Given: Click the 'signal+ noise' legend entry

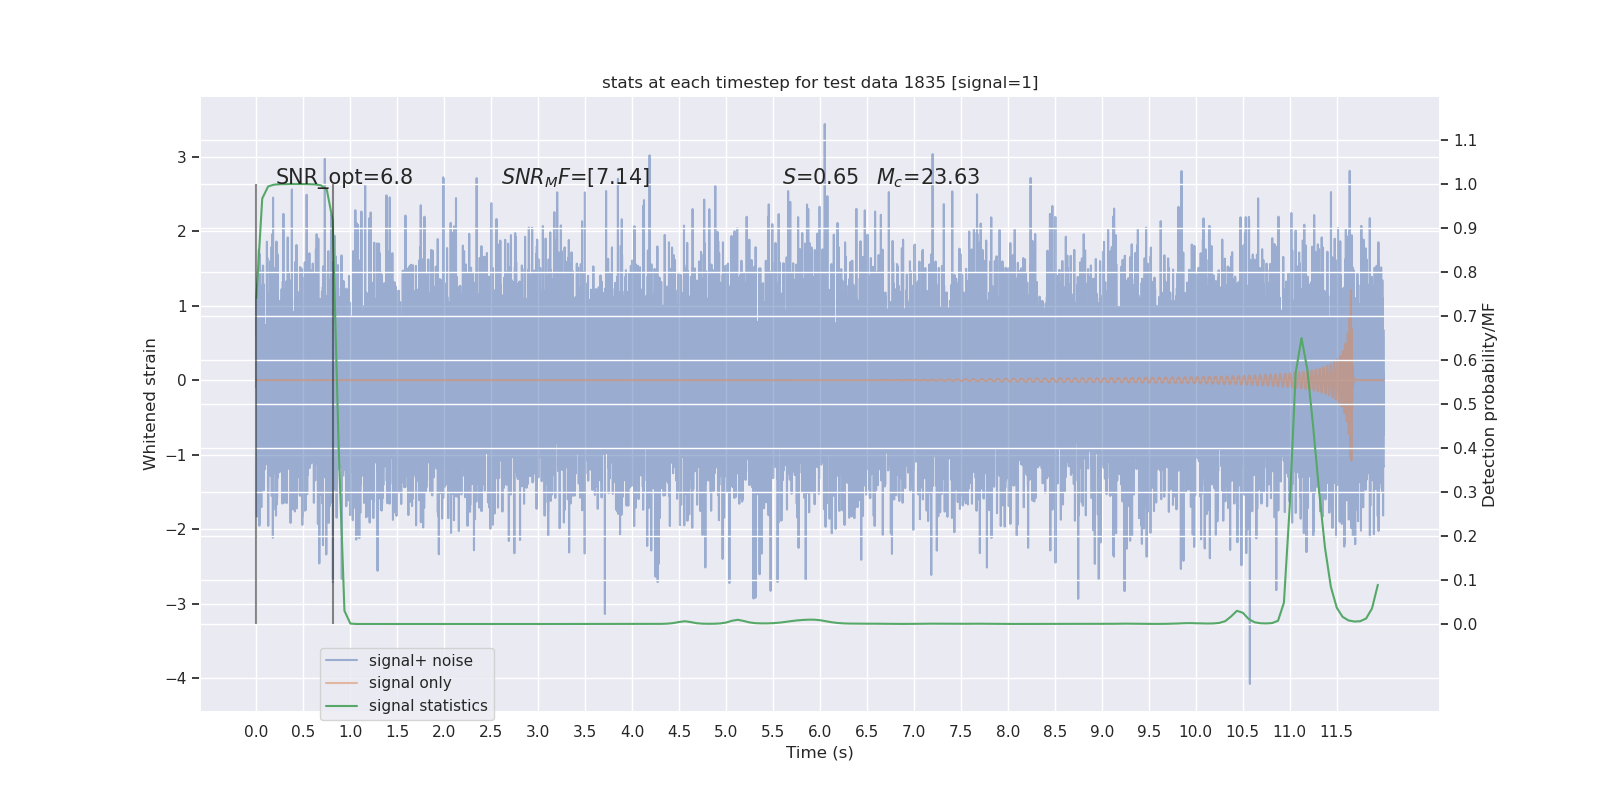Looking at the screenshot, I should click(421, 661).
